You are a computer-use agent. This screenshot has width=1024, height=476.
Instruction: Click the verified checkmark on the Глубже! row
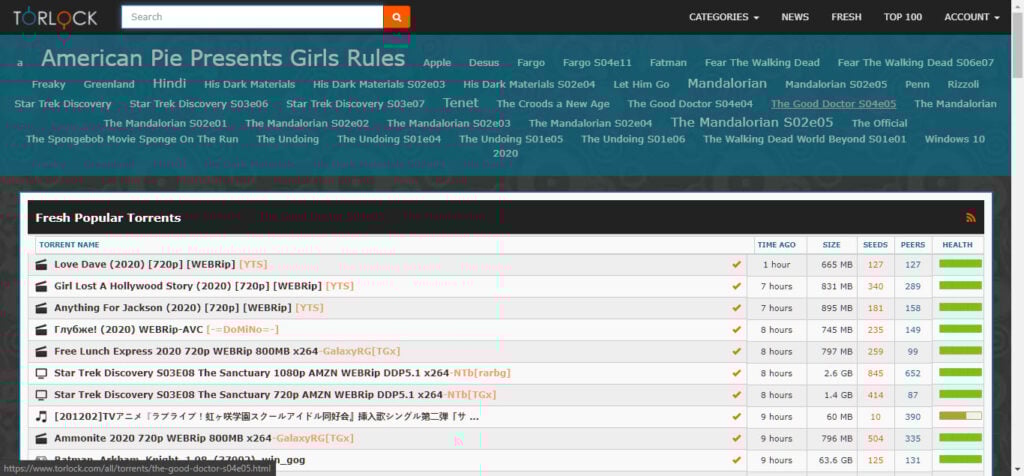click(x=737, y=330)
